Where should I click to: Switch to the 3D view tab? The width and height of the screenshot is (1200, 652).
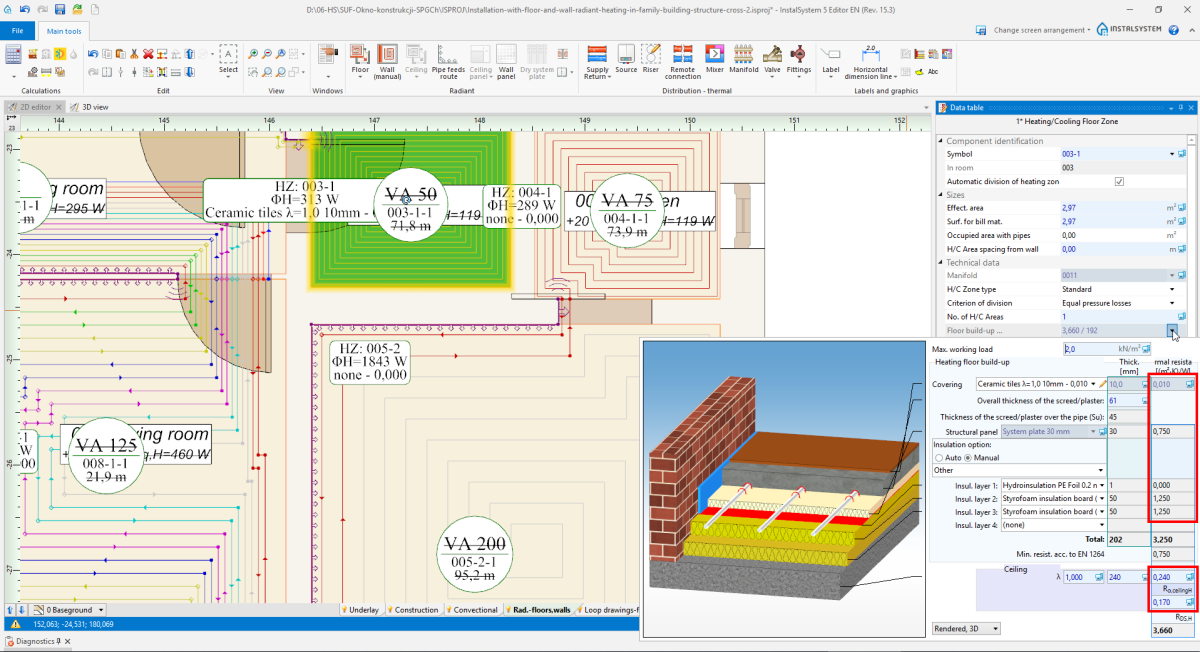tap(94, 106)
